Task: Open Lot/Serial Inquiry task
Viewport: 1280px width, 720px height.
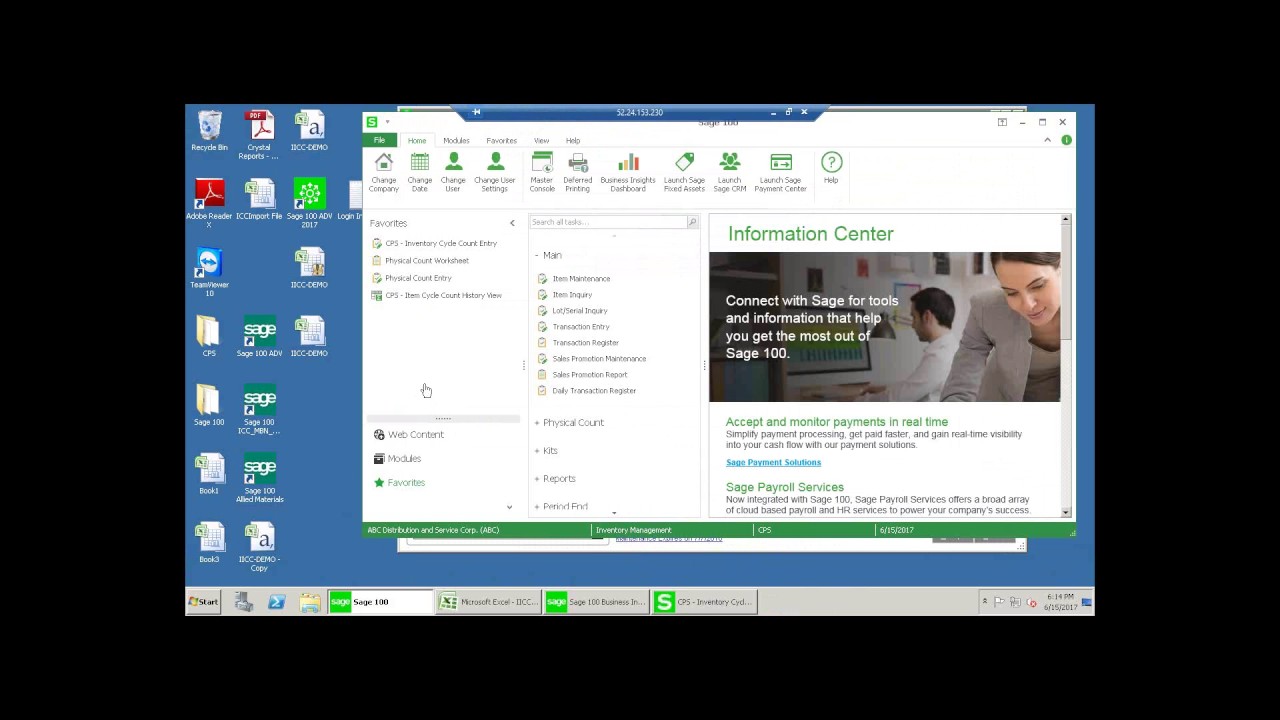Action: tap(572, 310)
